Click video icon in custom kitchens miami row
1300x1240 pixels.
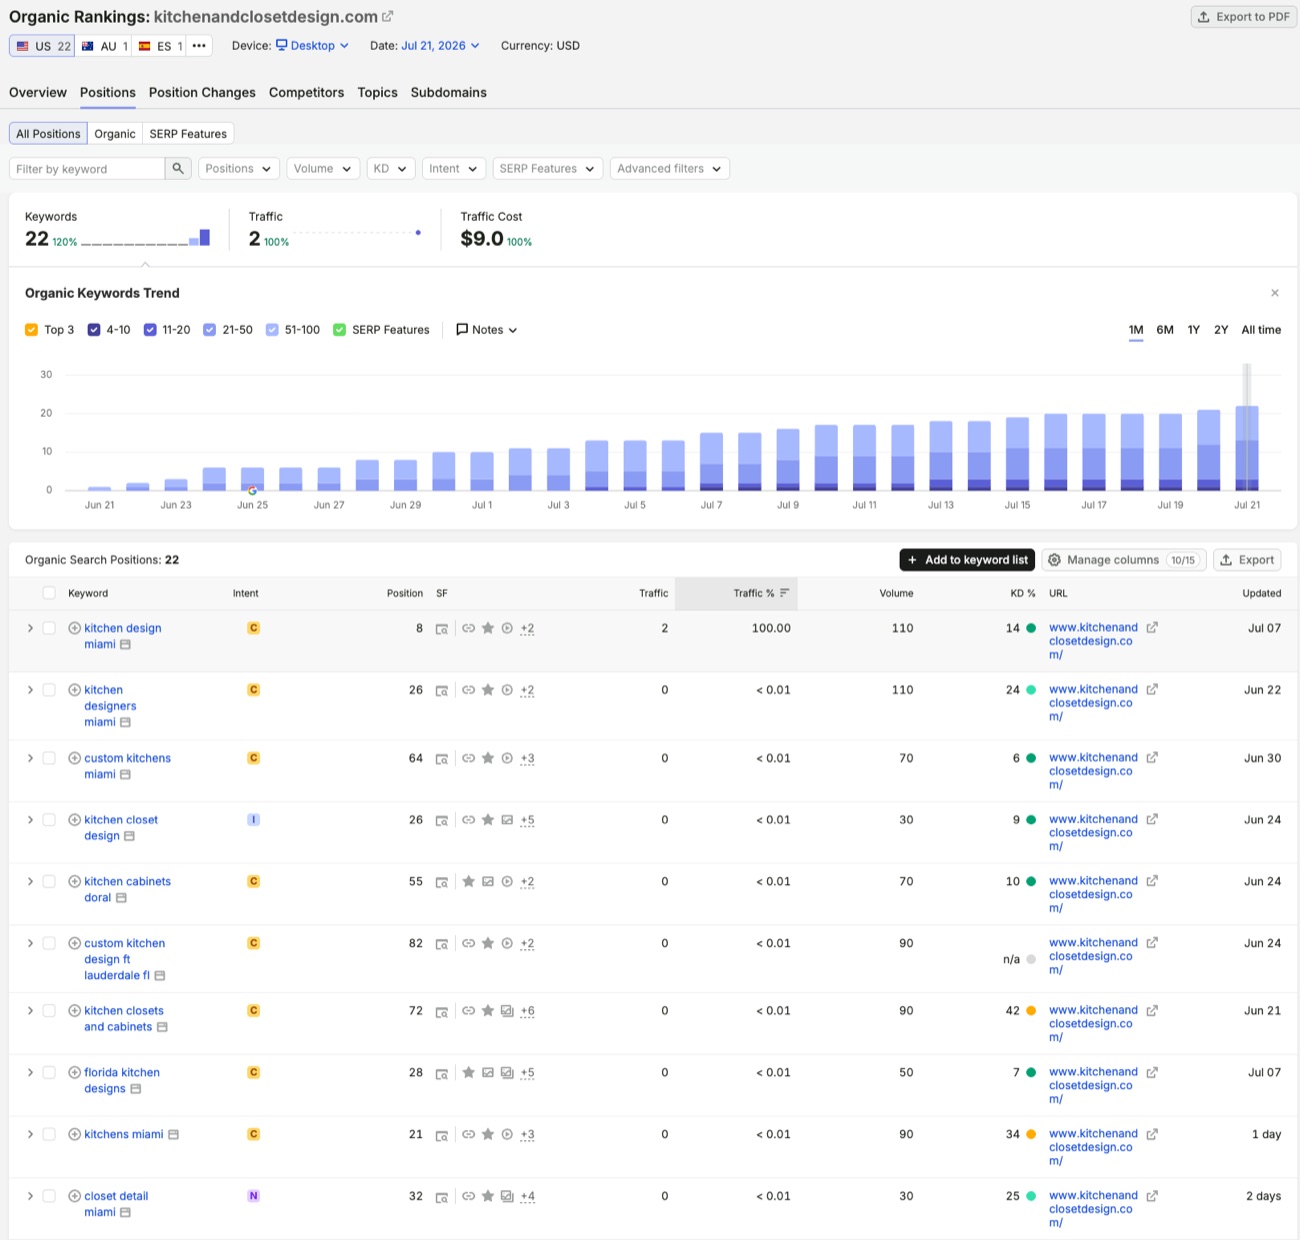pos(507,758)
